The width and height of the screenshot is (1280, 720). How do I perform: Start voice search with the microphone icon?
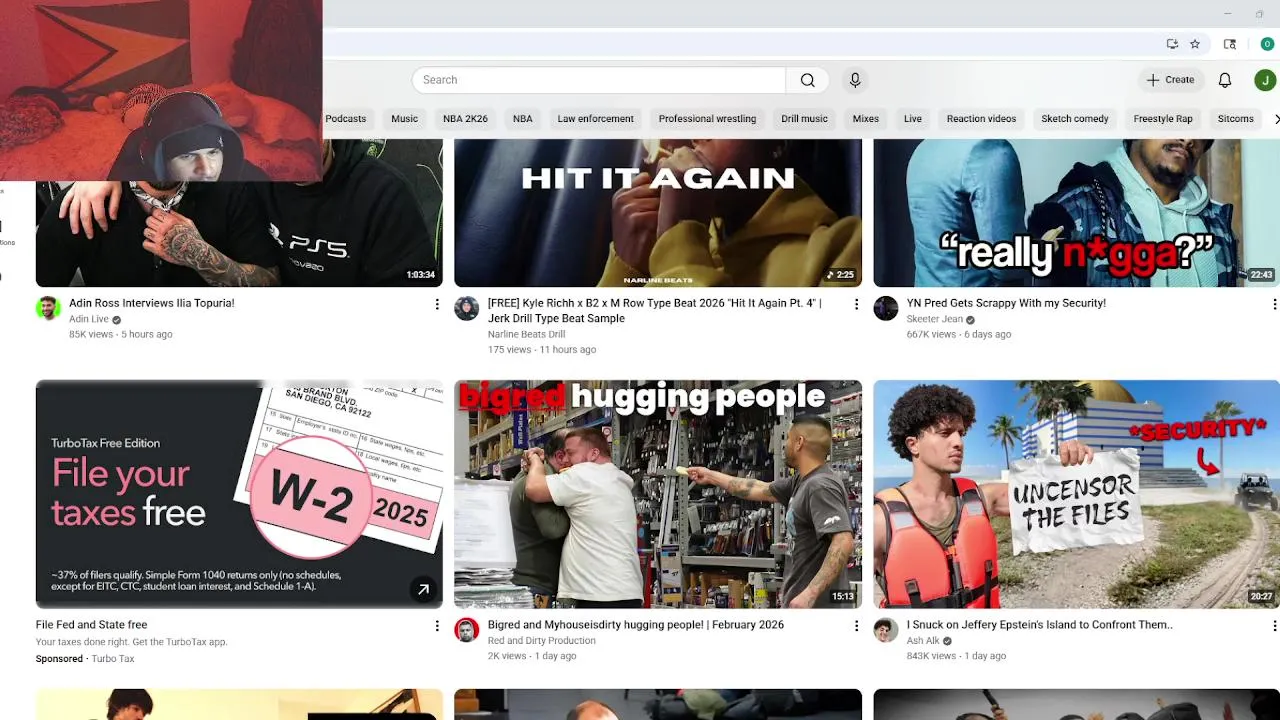tap(855, 80)
